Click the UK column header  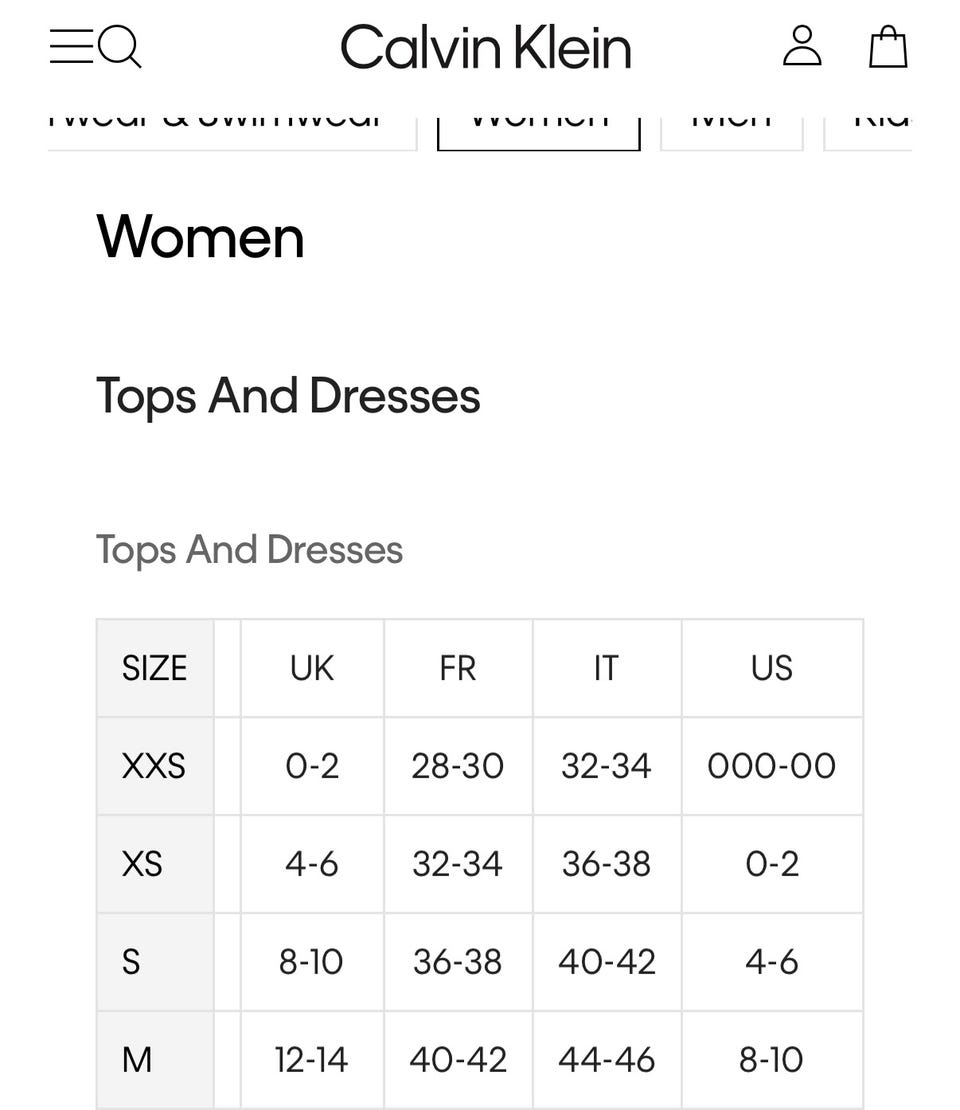click(312, 668)
